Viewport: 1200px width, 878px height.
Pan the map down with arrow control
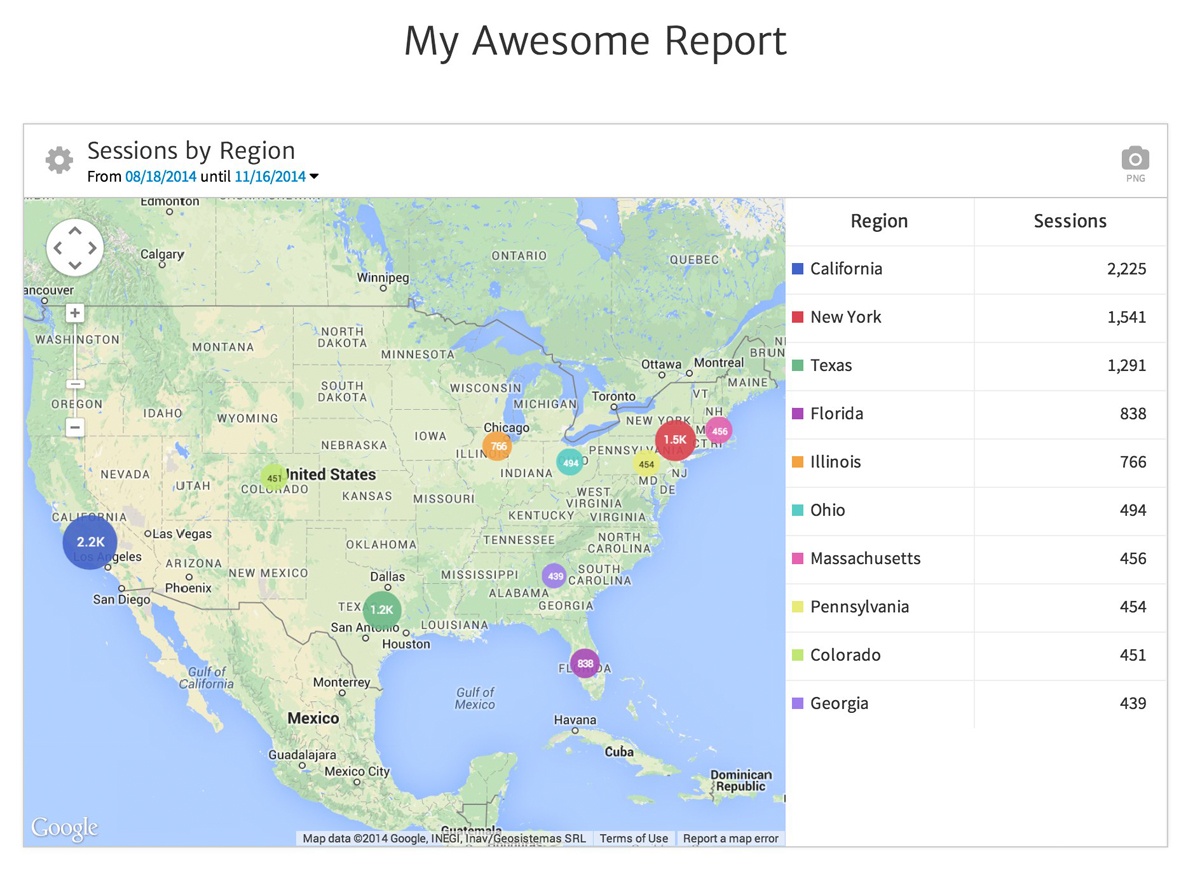[x=75, y=265]
